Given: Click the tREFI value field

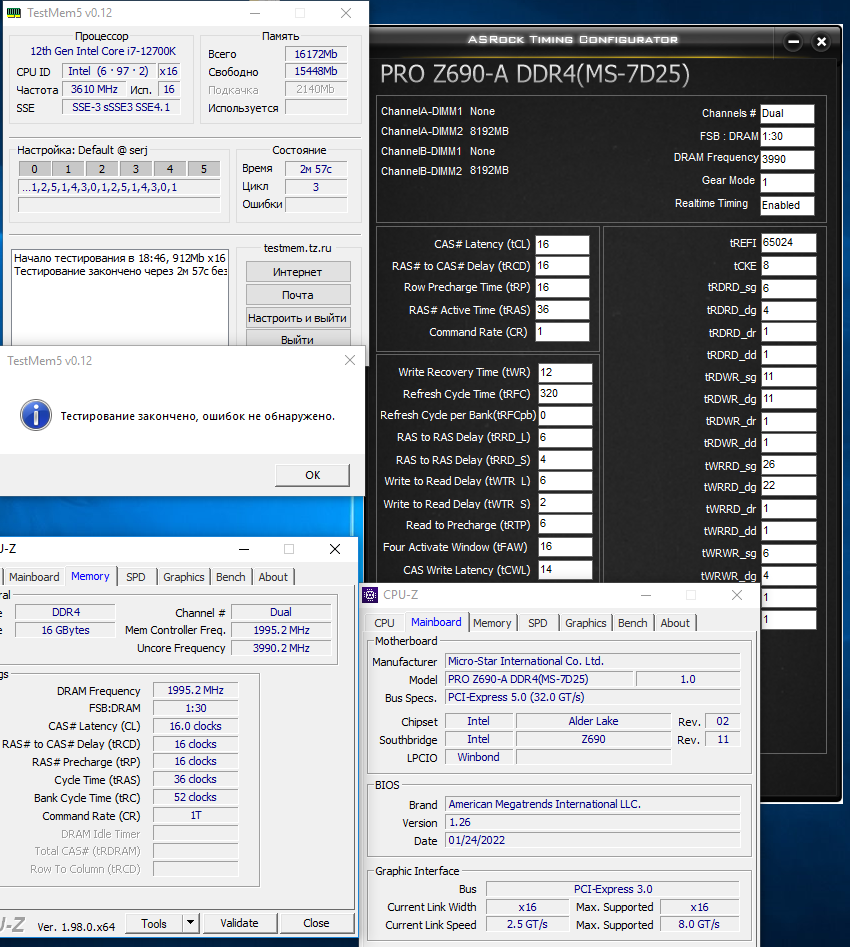Looking at the screenshot, I should (788, 243).
